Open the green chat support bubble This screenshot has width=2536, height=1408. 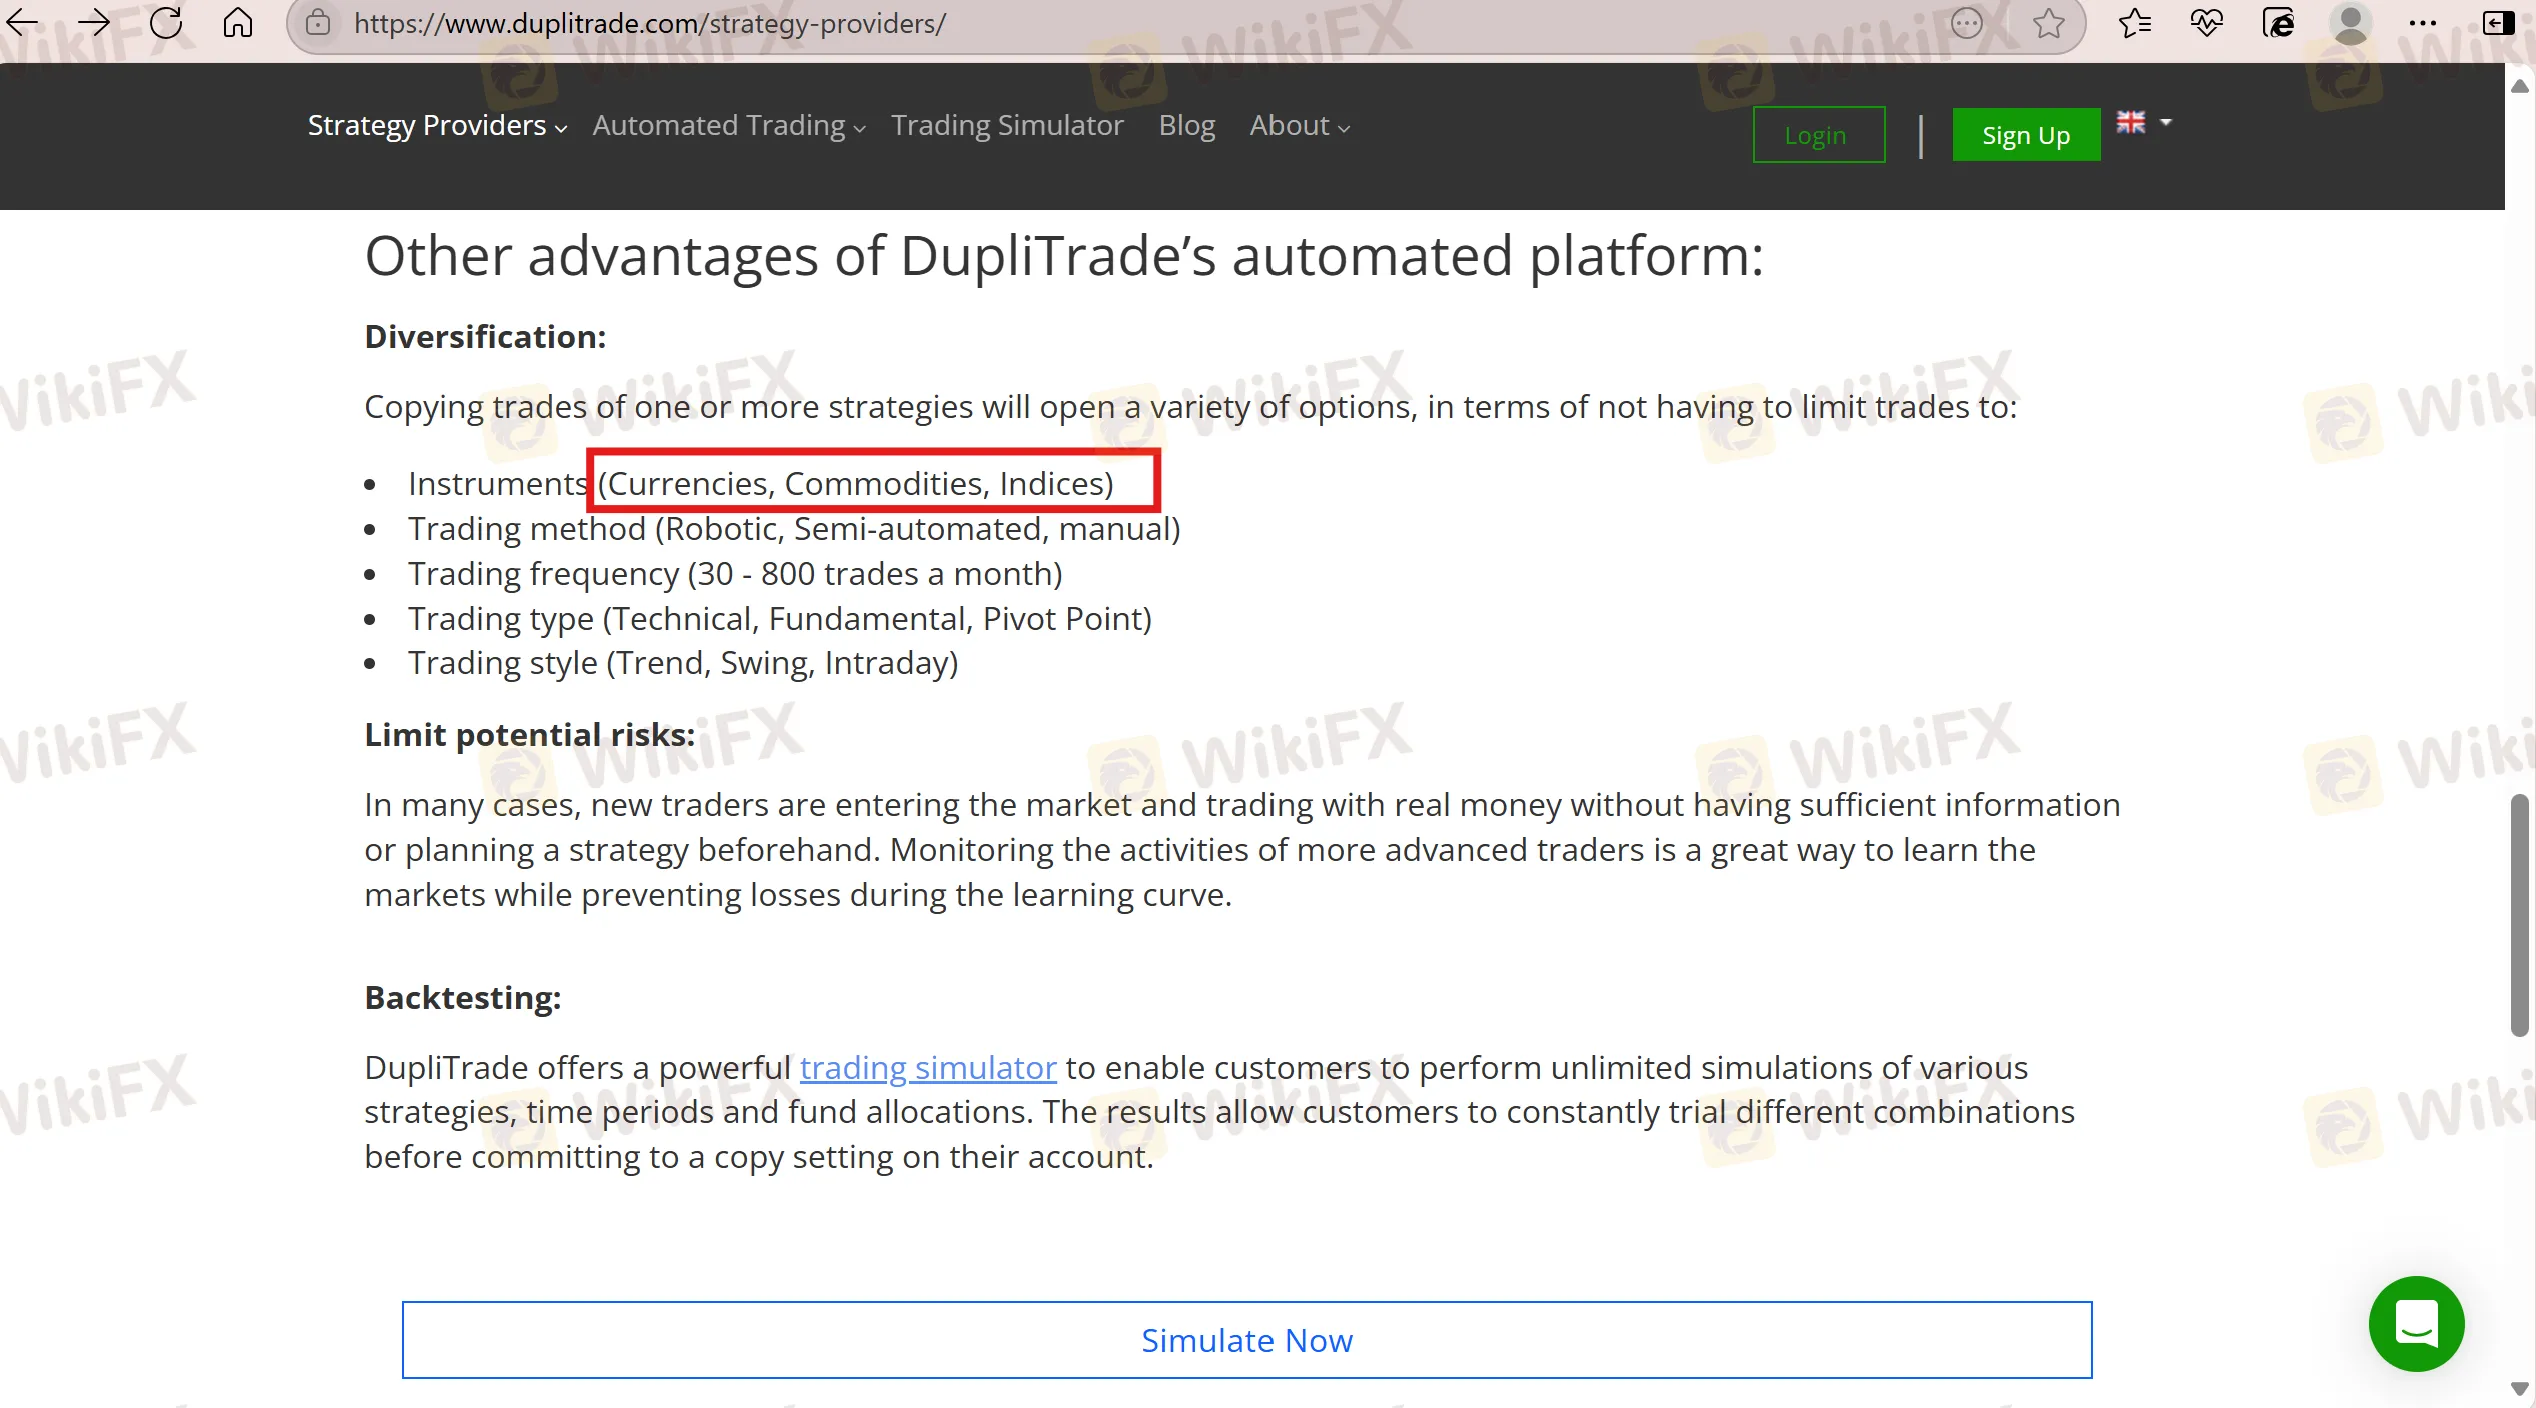2416,1324
